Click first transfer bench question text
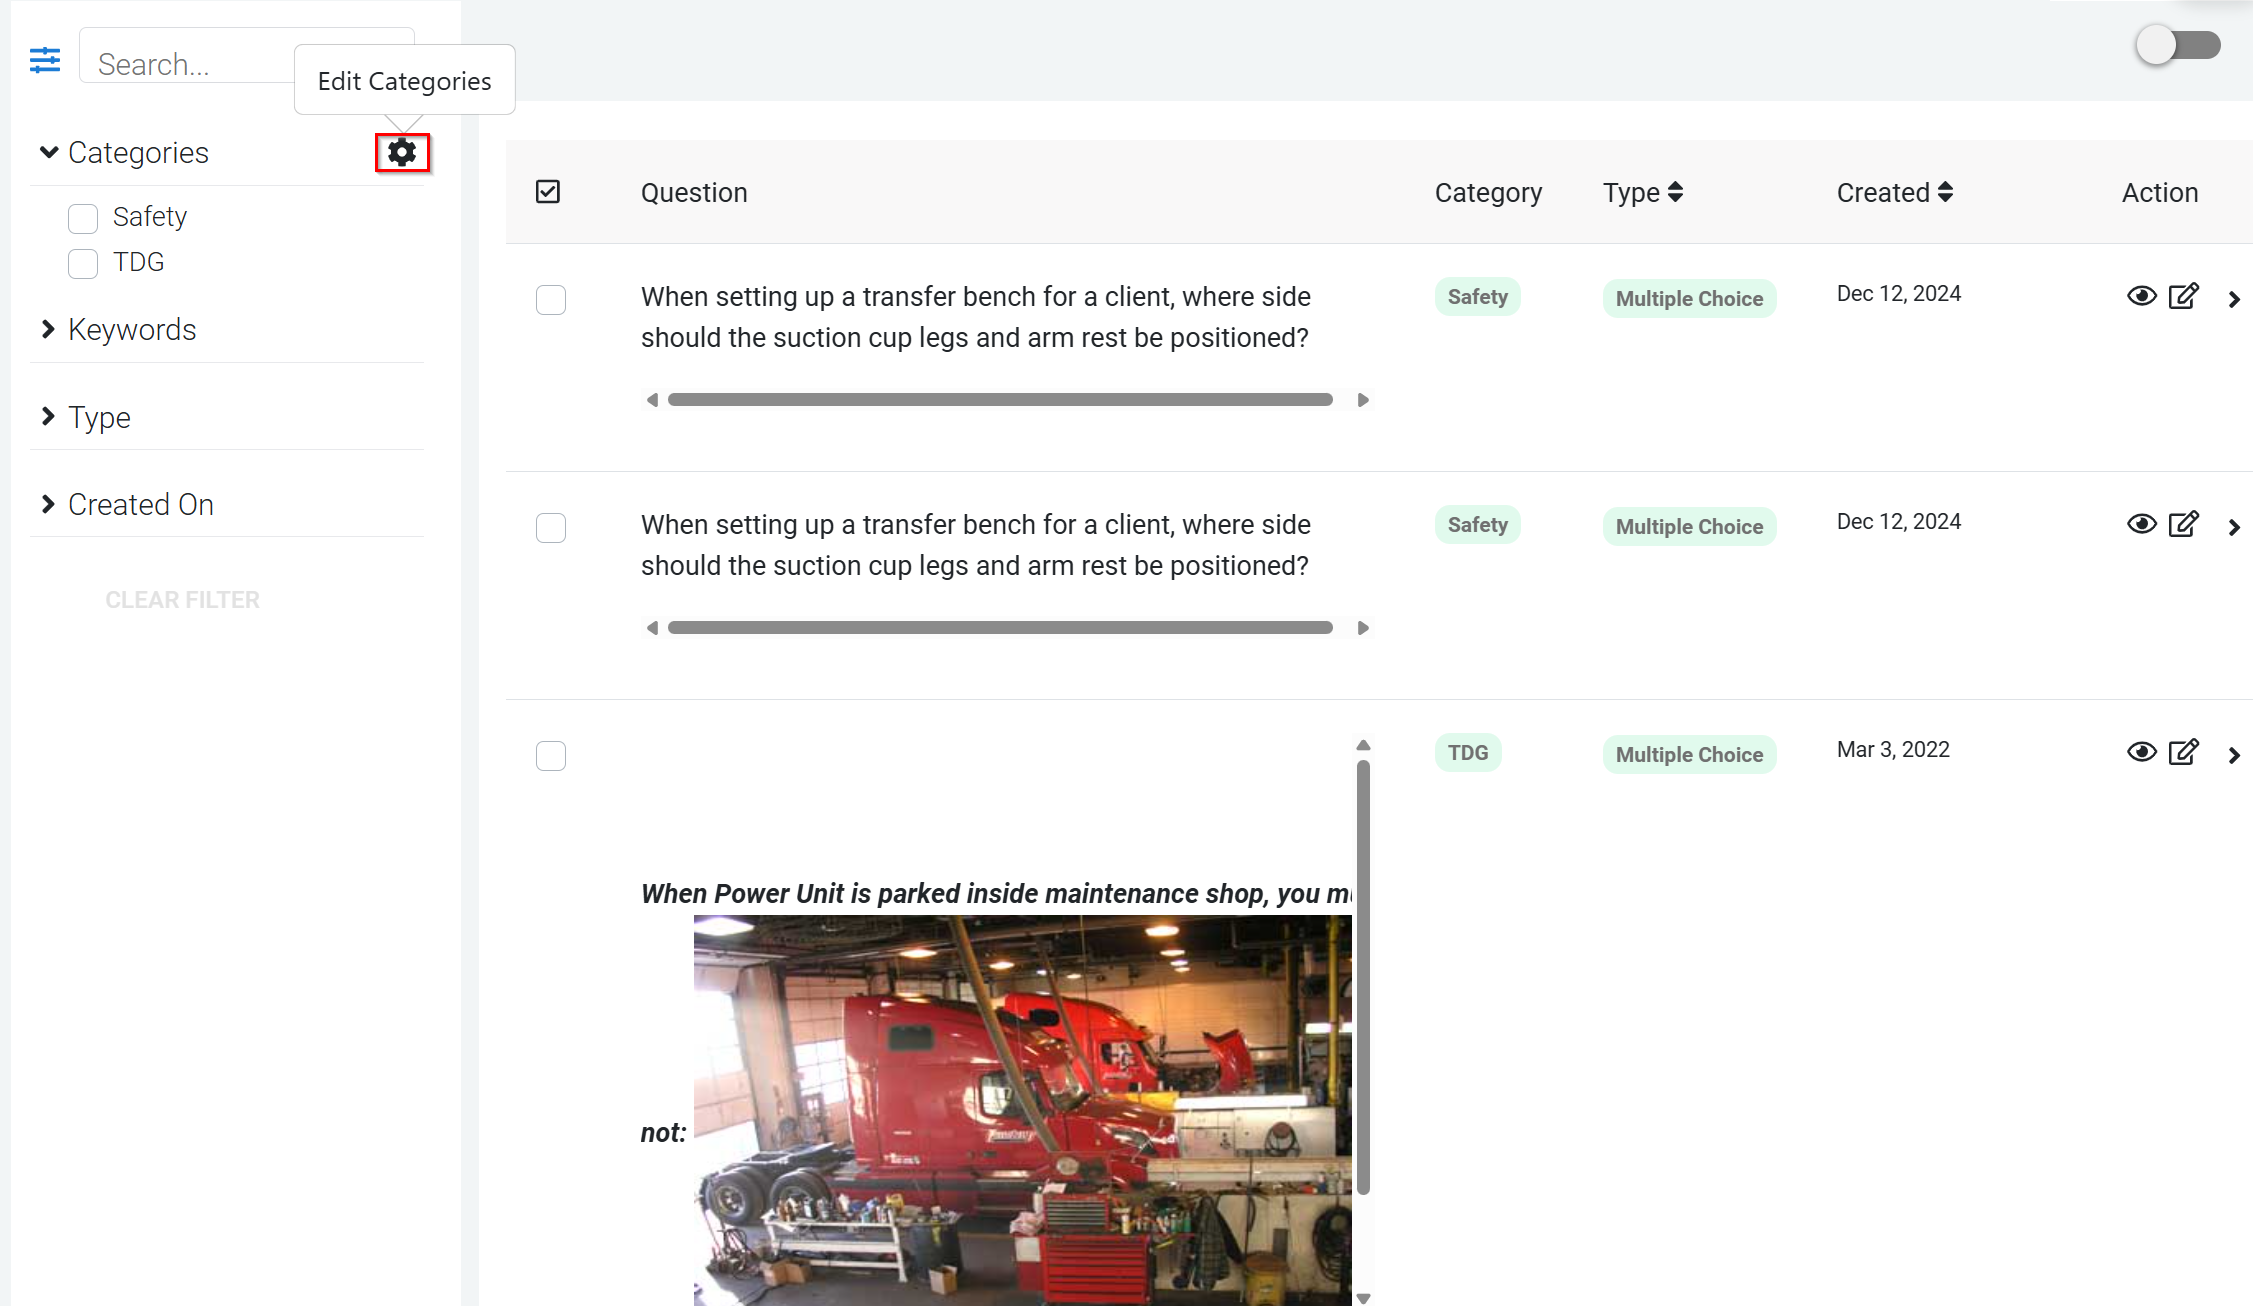 [975, 317]
